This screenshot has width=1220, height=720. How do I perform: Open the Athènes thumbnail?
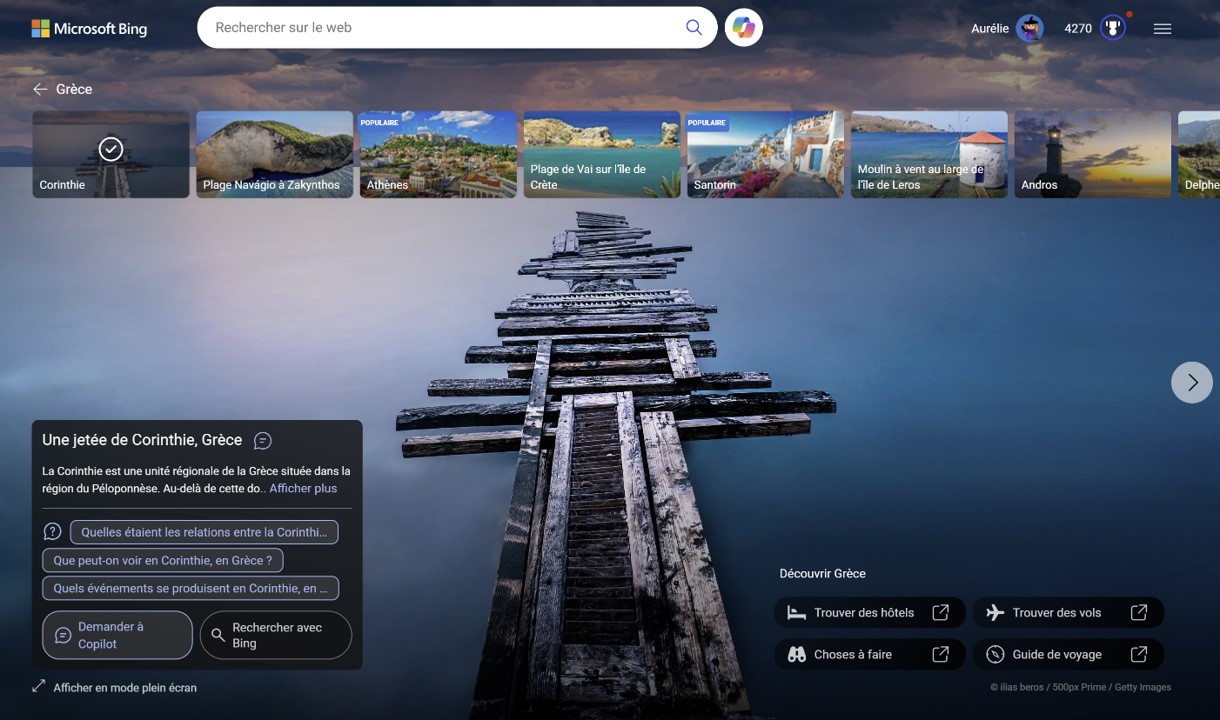click(438, 154)
